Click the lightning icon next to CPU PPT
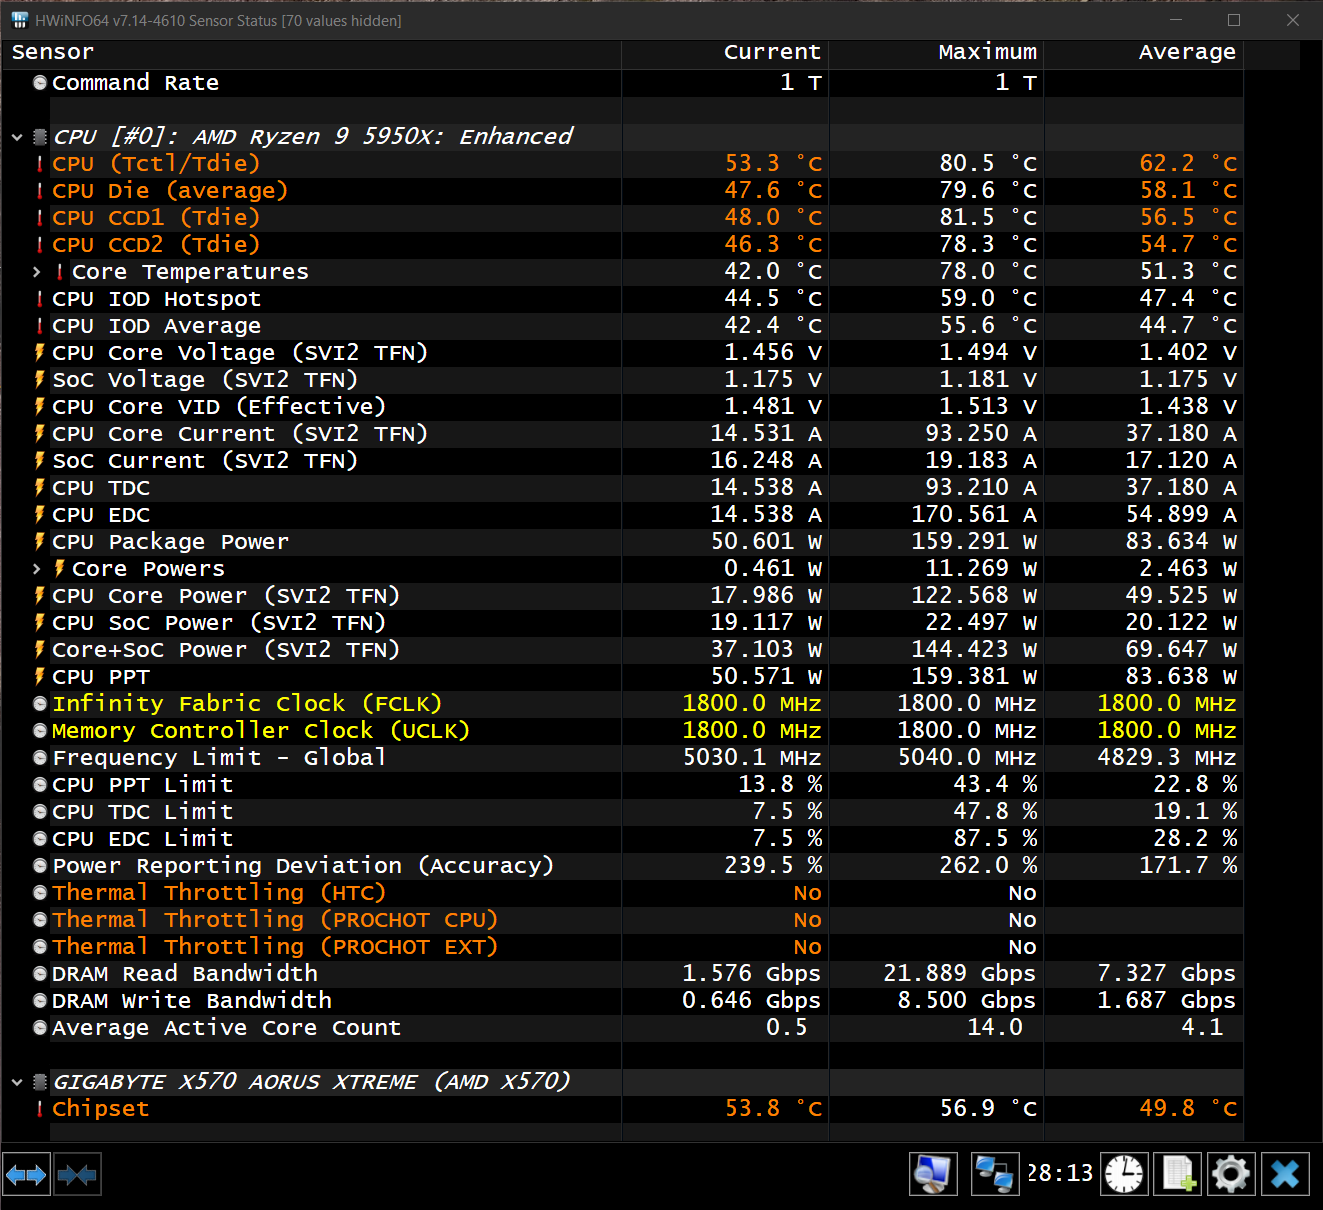The height and width of the screenshot is (1210, 1323). 40,677
